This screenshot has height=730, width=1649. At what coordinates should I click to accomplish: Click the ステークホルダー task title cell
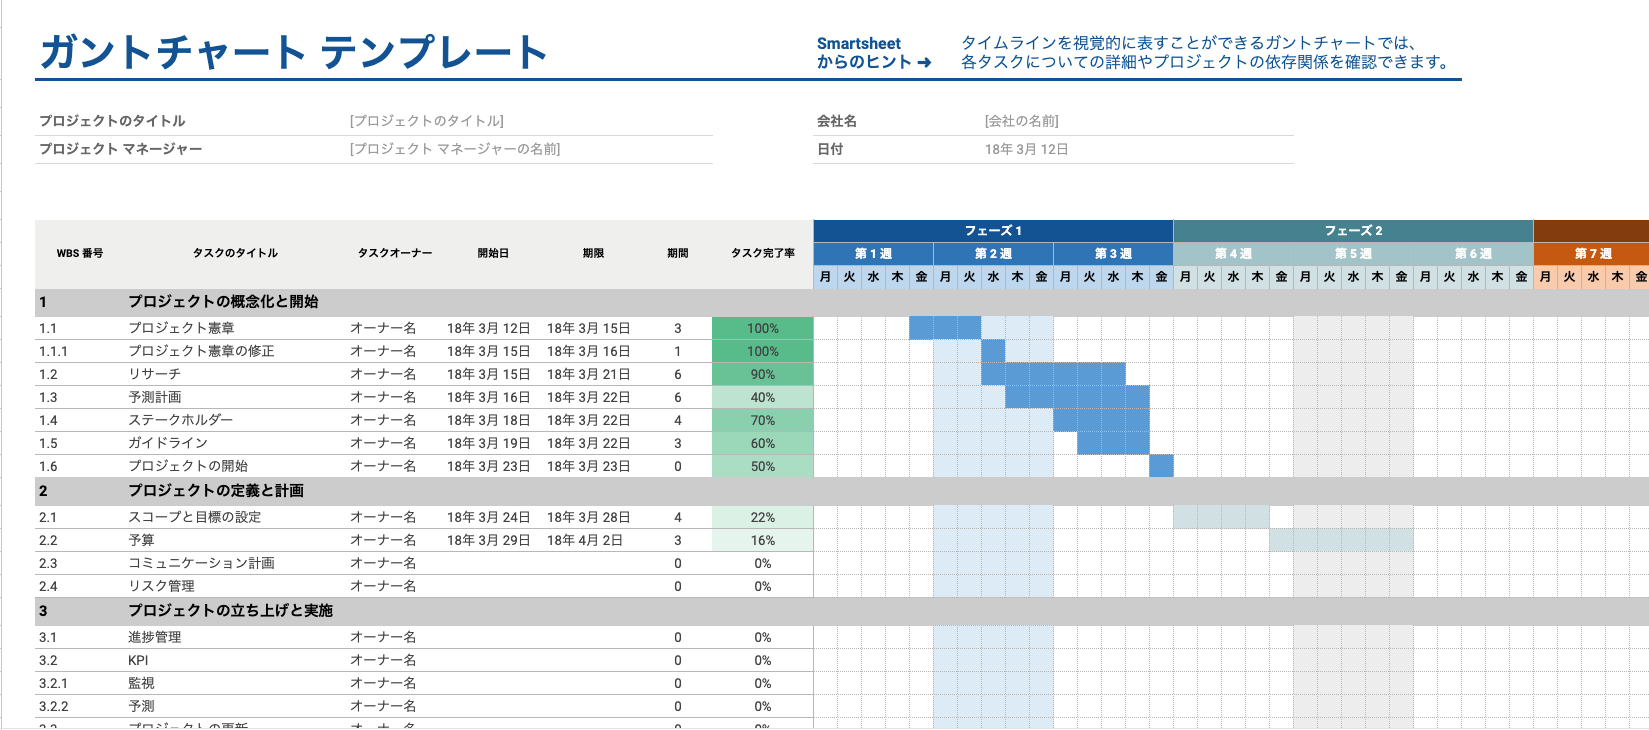pos(181,420)
